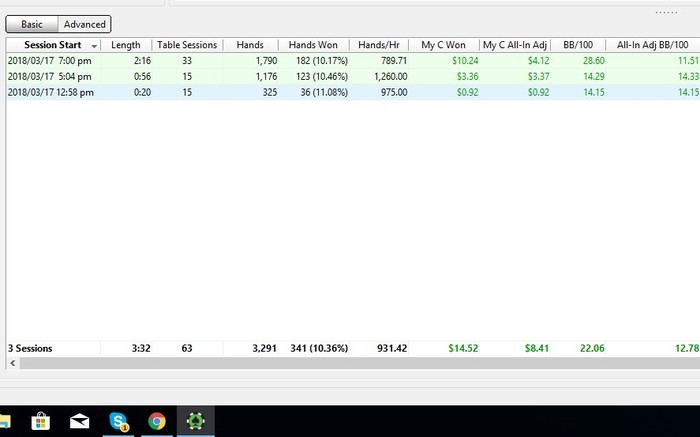Click the 2:16 session length cell
The width and height of the screenshot is (700, 437).
click(142, 61)
